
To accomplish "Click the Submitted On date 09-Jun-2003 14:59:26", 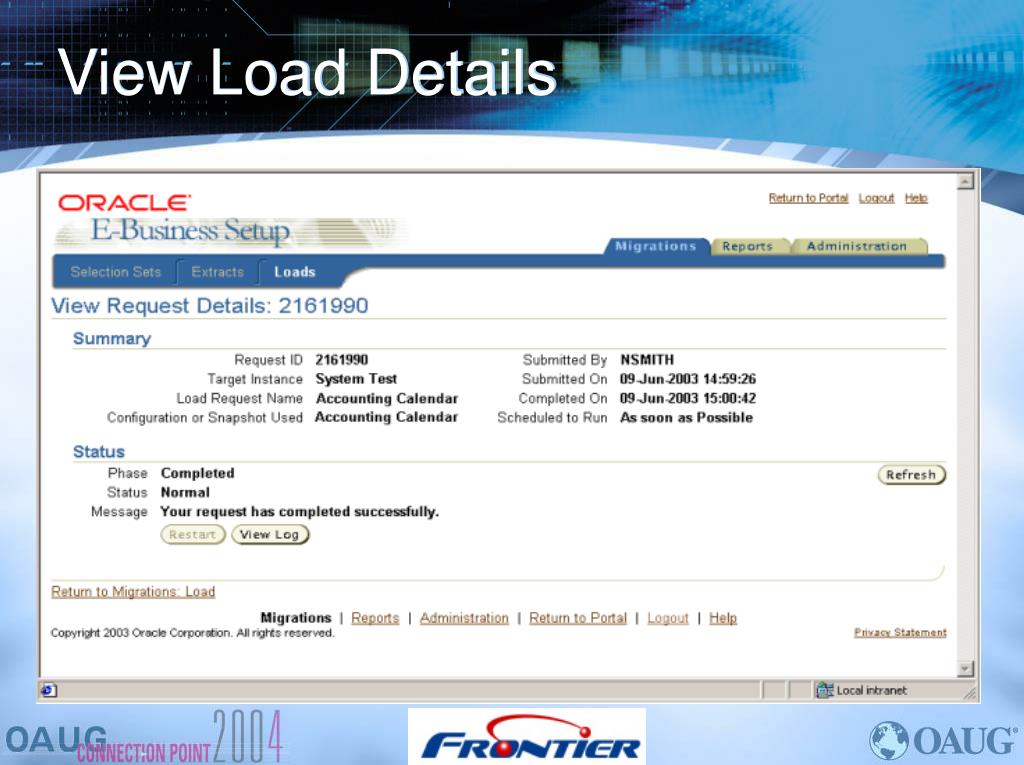I will (688, 379).
